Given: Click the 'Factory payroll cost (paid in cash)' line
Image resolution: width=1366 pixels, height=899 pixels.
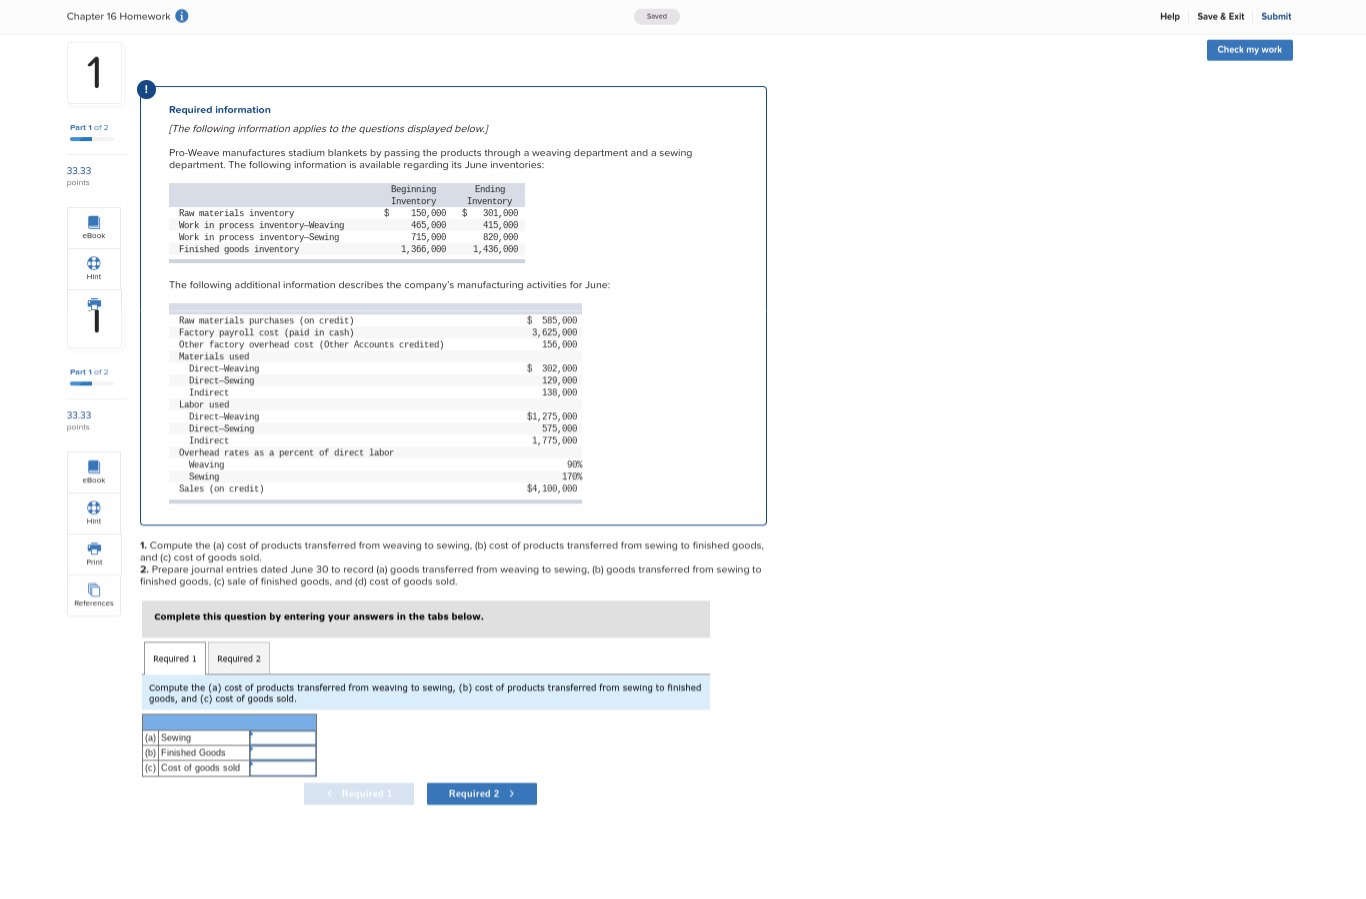Looking at the screenshot, I should 267,333.
